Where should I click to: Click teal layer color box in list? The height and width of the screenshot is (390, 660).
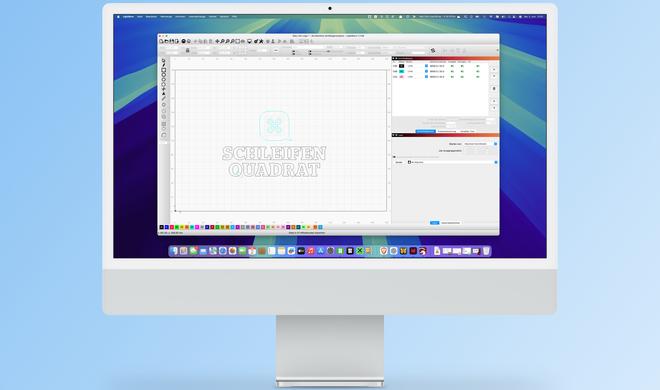click(402, 72)
